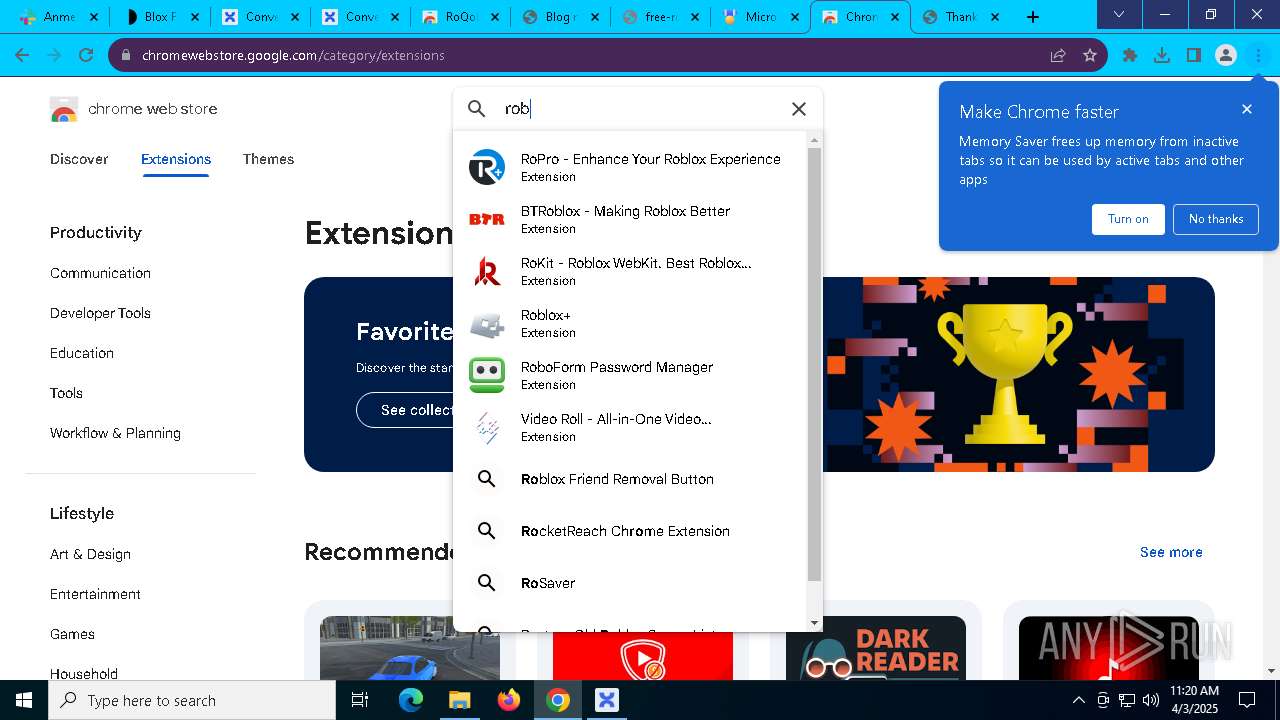Open Workflow & Planning category

115,433
